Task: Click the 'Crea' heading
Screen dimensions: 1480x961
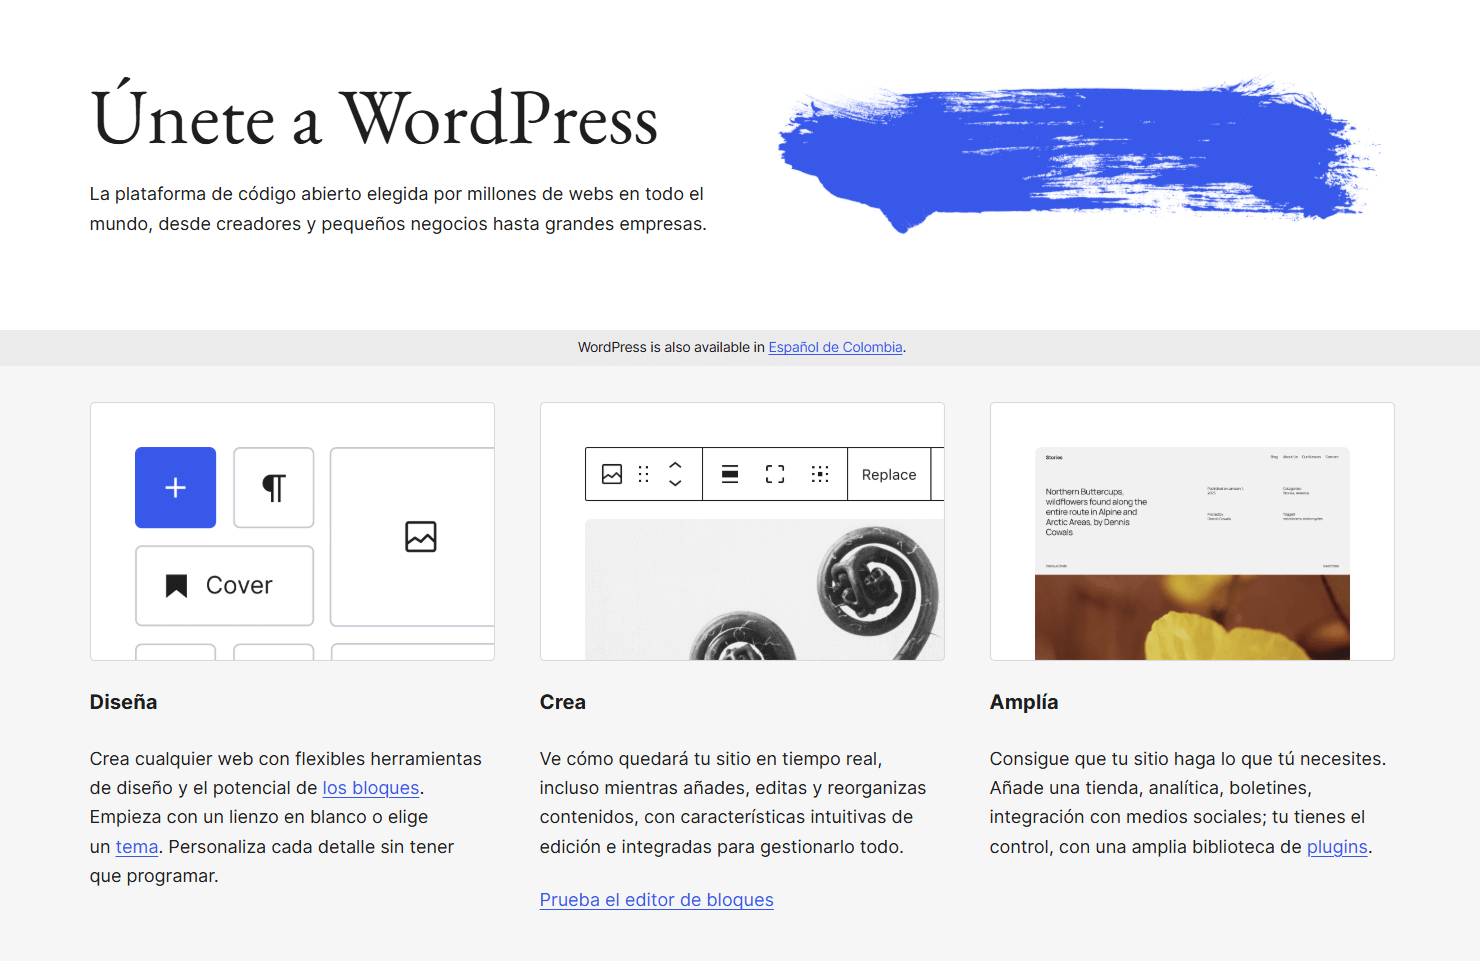Action: tap(563, 702)
